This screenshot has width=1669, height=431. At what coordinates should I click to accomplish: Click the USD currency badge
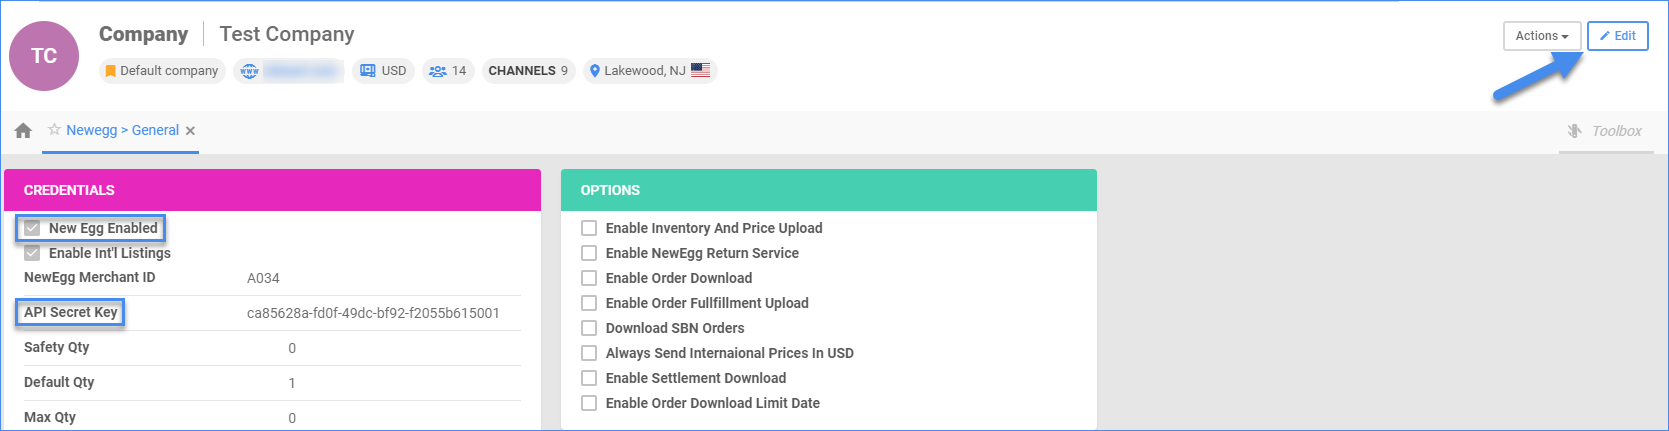tap(383, 71)
